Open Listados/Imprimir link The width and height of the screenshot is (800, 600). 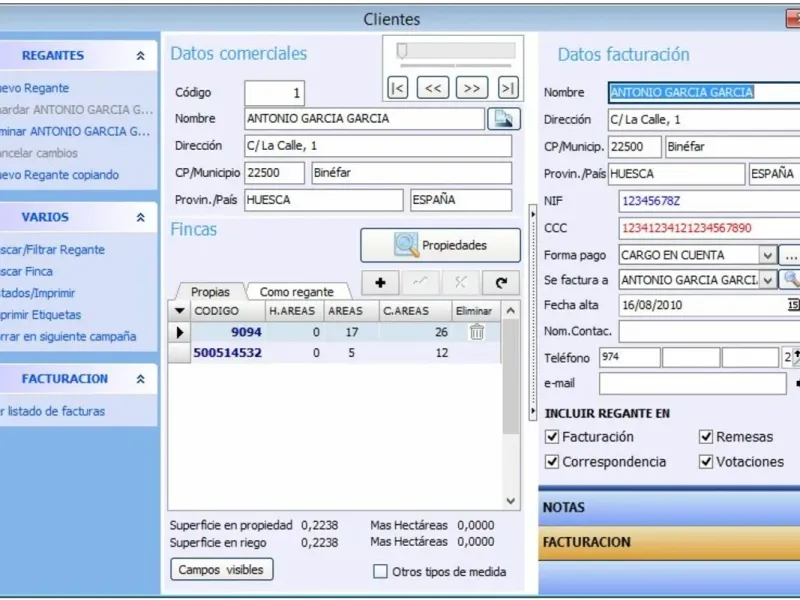coord(37,293)
